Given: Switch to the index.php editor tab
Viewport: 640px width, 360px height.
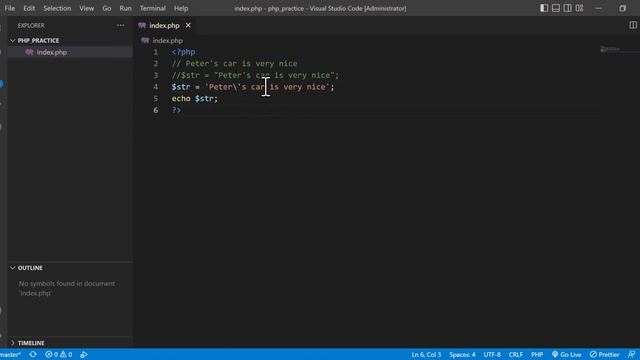Looking at the screenshot, I should pos(164,25).
